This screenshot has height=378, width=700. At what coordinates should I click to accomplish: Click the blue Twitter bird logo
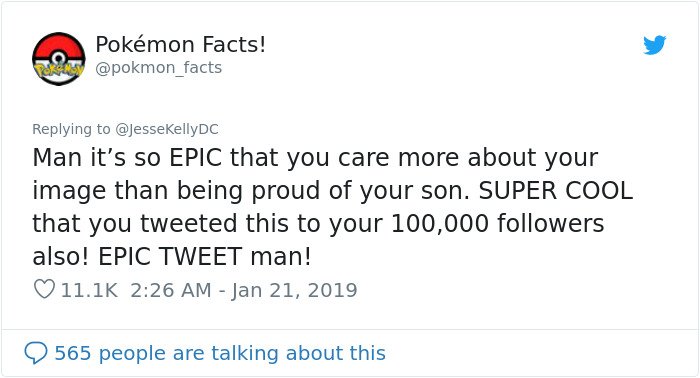pos(654,45)
